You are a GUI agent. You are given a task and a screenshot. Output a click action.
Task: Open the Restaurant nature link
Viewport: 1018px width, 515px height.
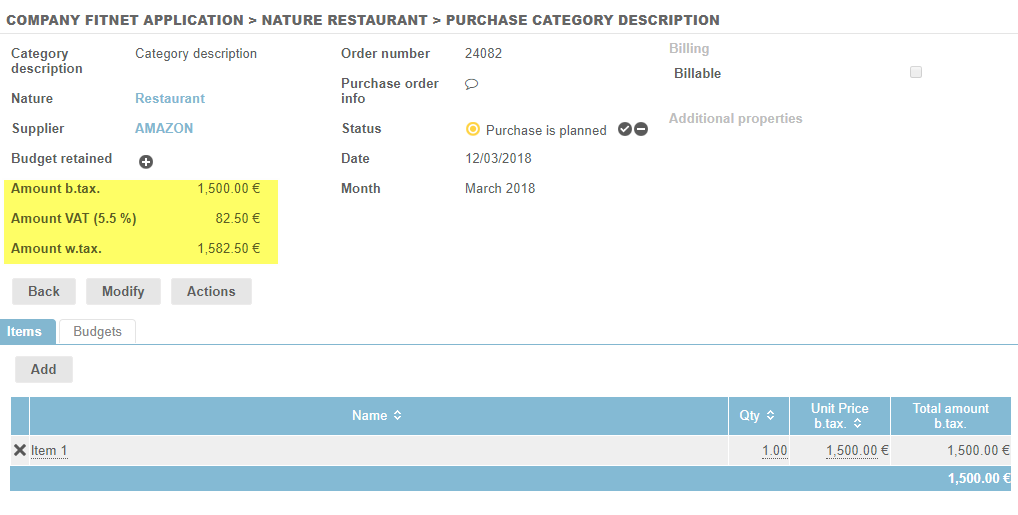(170, 99)
